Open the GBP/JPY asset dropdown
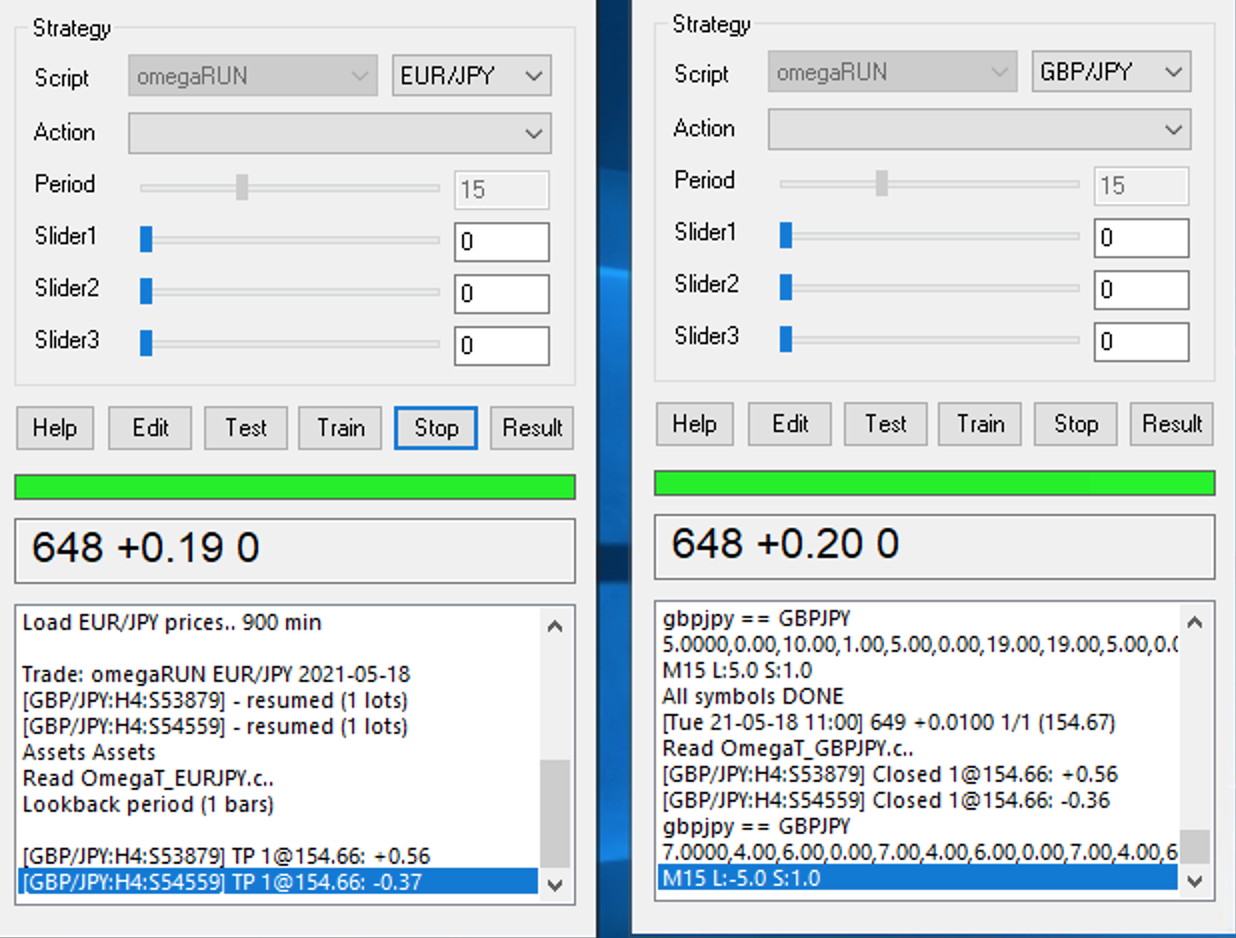 (x=1110, y=72)
